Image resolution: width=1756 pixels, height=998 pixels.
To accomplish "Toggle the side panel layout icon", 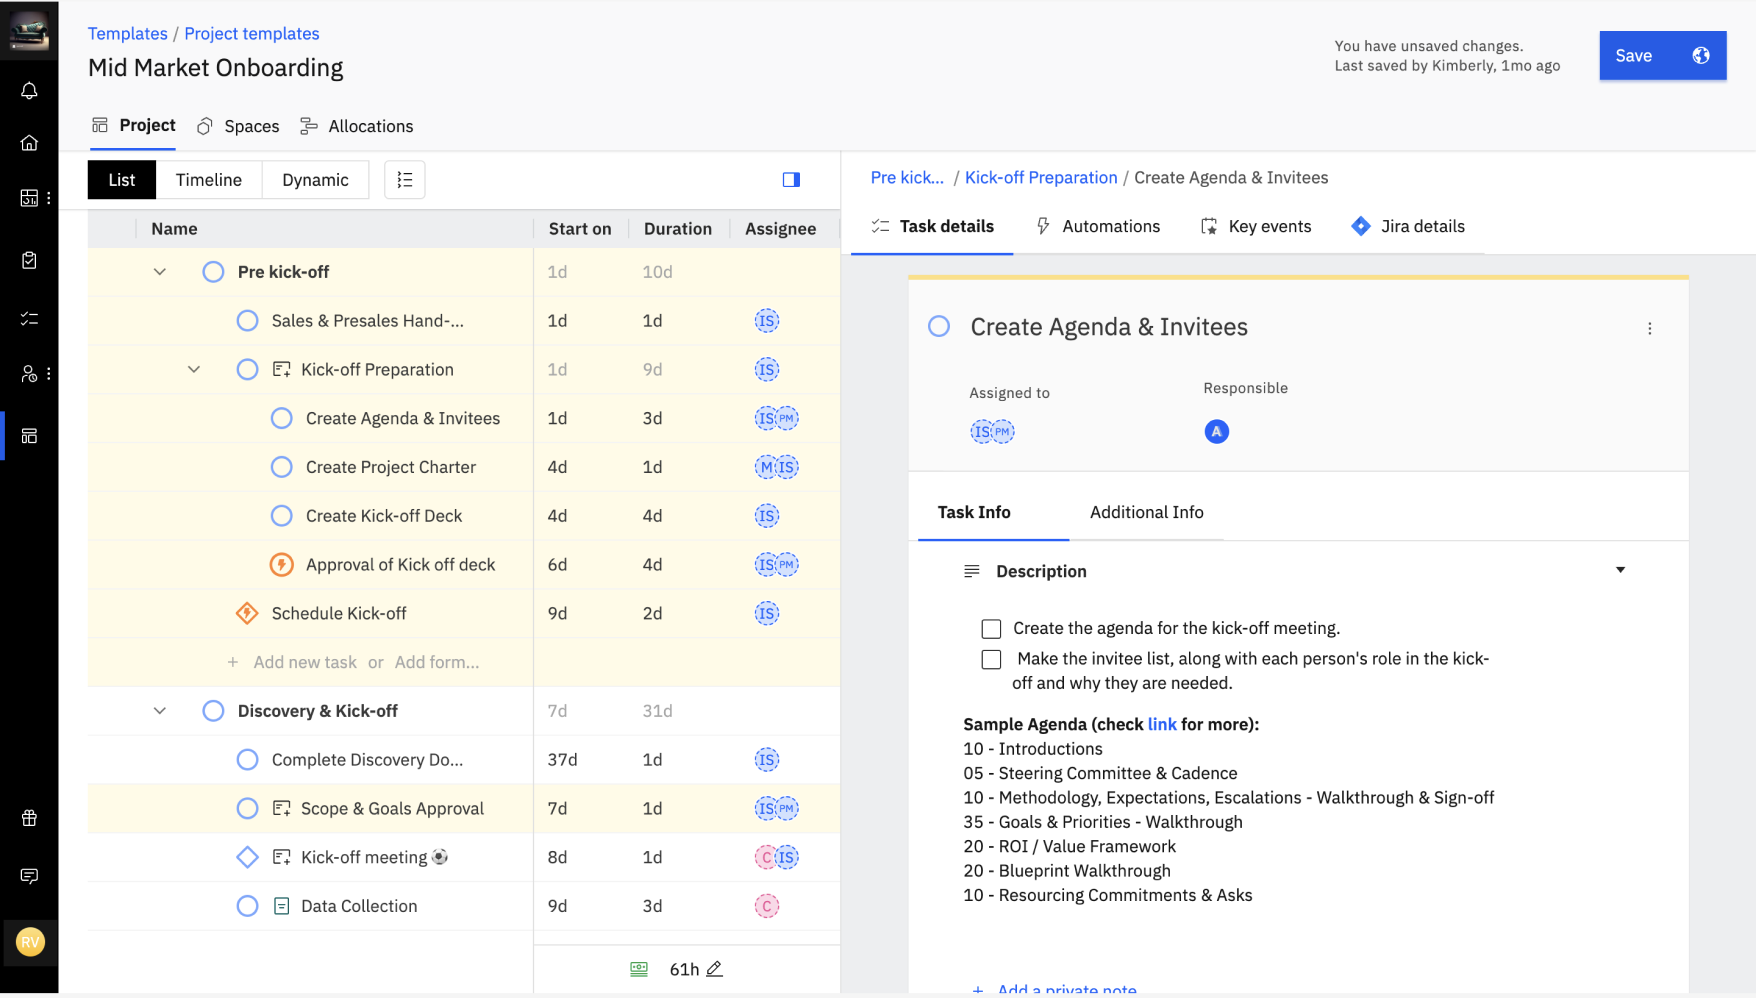I will coord(791,180).
